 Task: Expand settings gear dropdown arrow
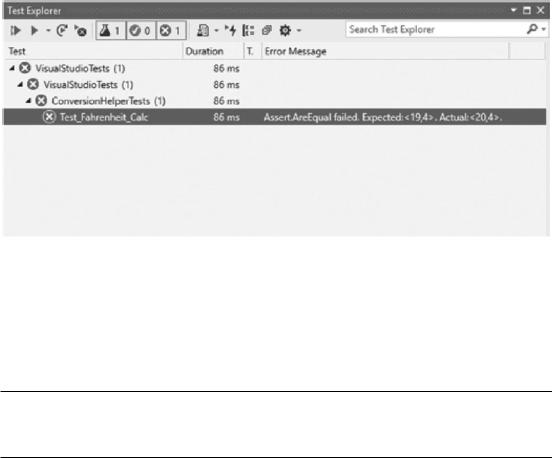point(299,31)
